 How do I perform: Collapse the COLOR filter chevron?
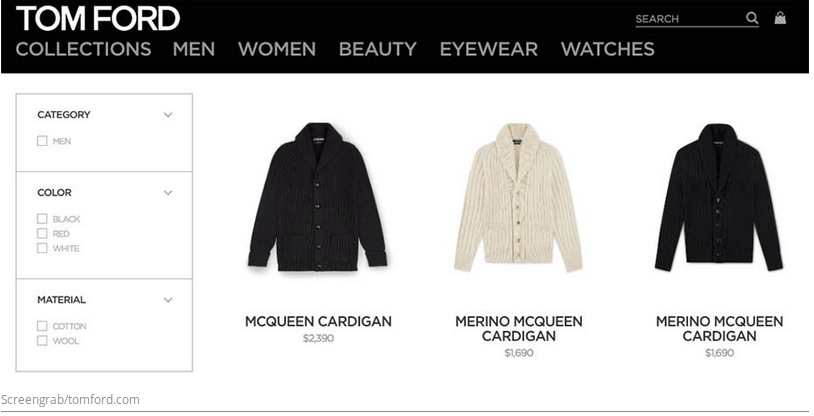pos(168,193)
